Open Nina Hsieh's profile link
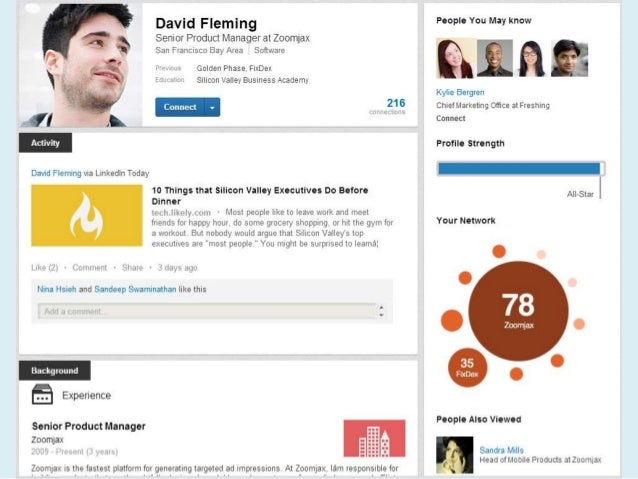This screenshot has height=479, width=638. click(57, 289)
